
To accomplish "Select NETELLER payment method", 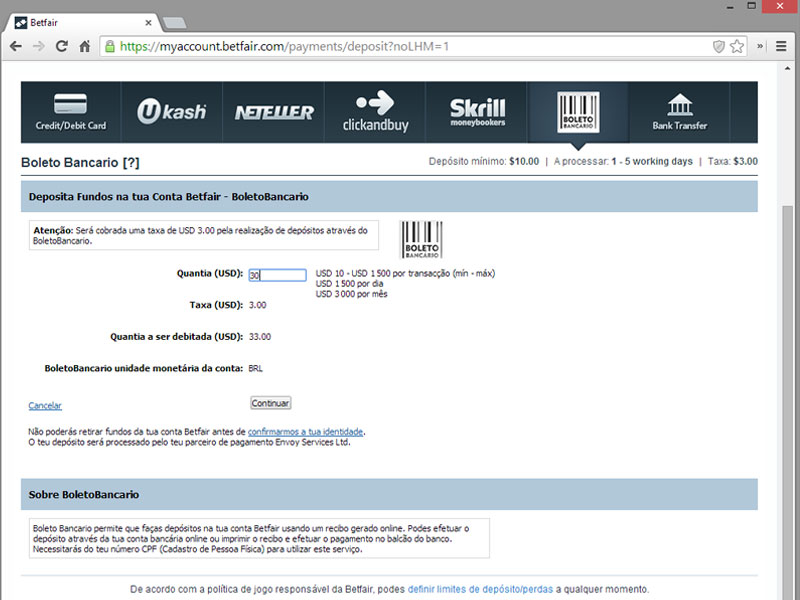I will pyautogui.click(x=274, y=112).
